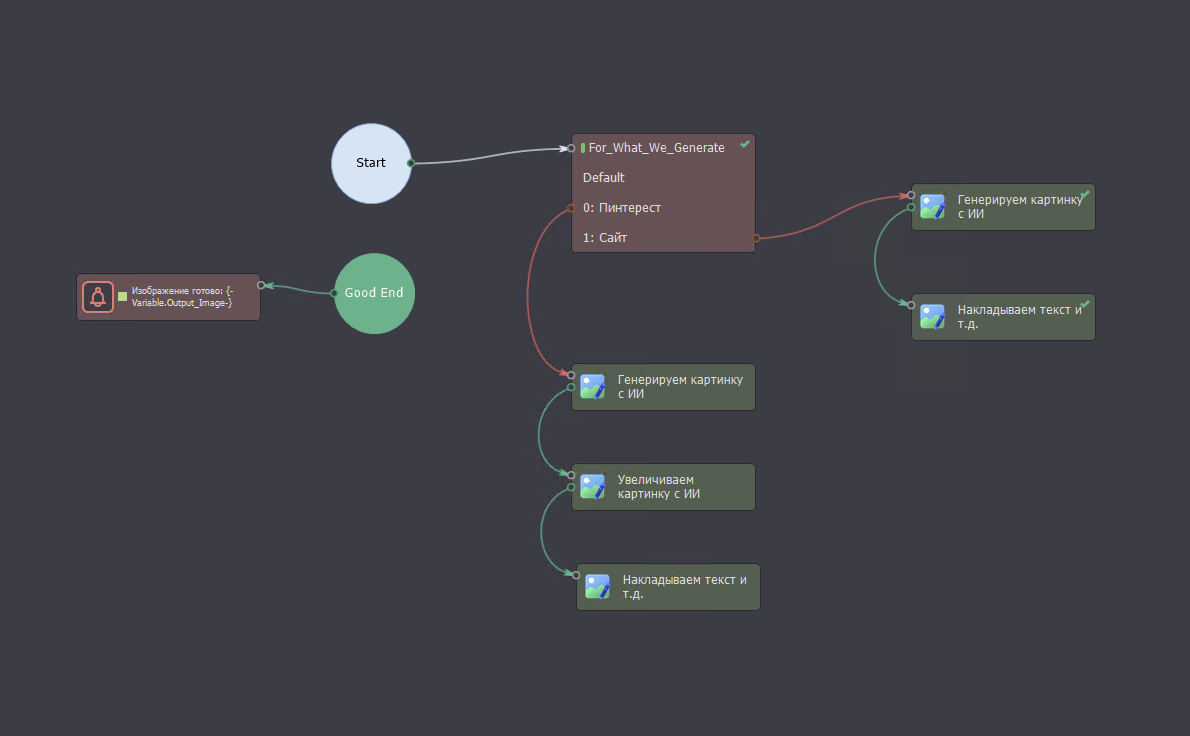1190x736 pixels.
Task: Click the image icon of the checkmarked 'Накладываем текст' block
Action: click(933, 316)
